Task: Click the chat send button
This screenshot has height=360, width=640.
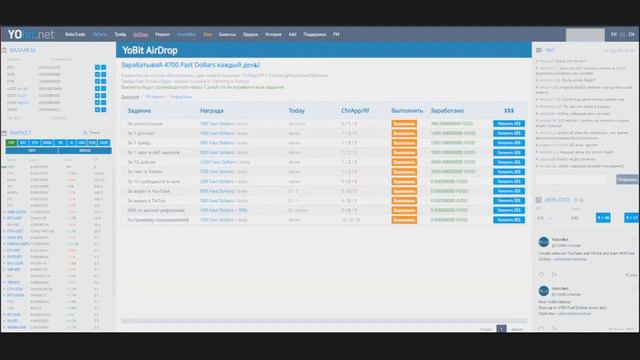Action: (x=627, y=179)
